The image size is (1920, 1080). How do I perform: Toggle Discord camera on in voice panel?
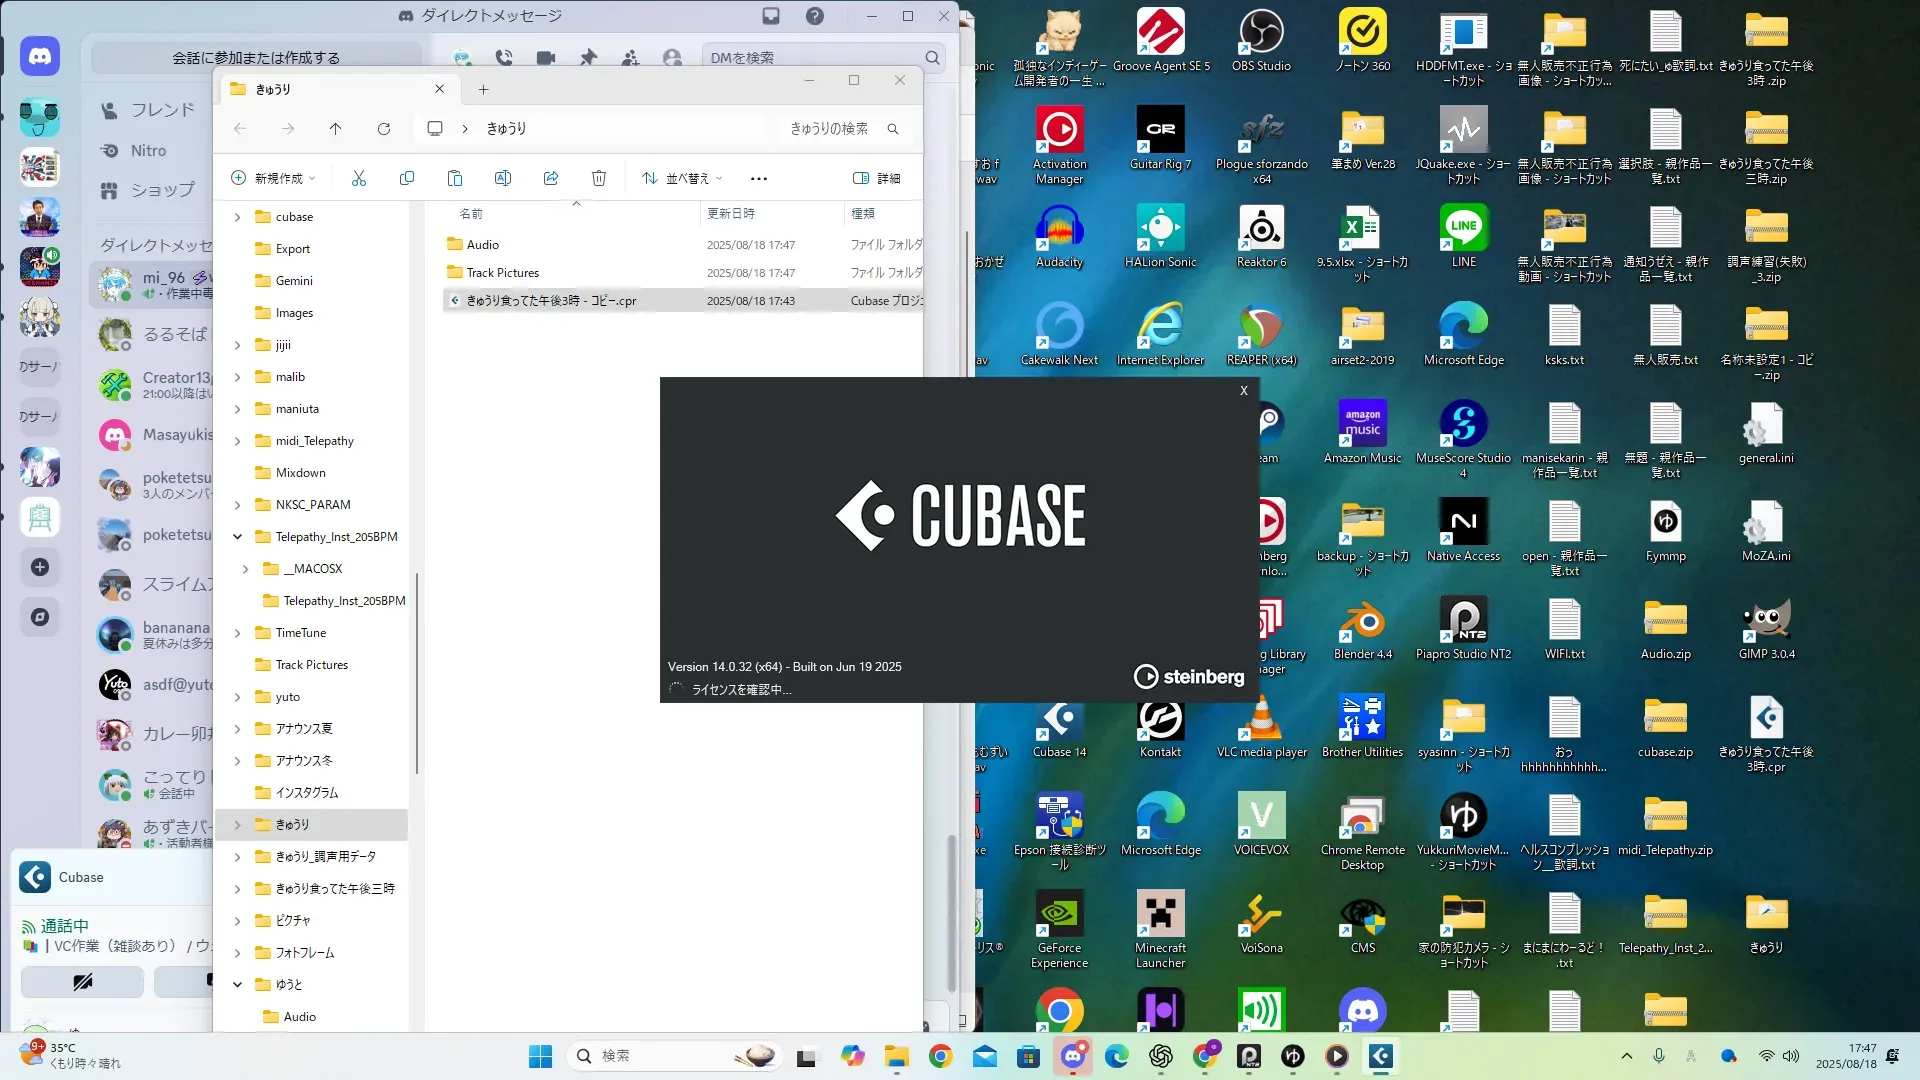pos(82,982)
